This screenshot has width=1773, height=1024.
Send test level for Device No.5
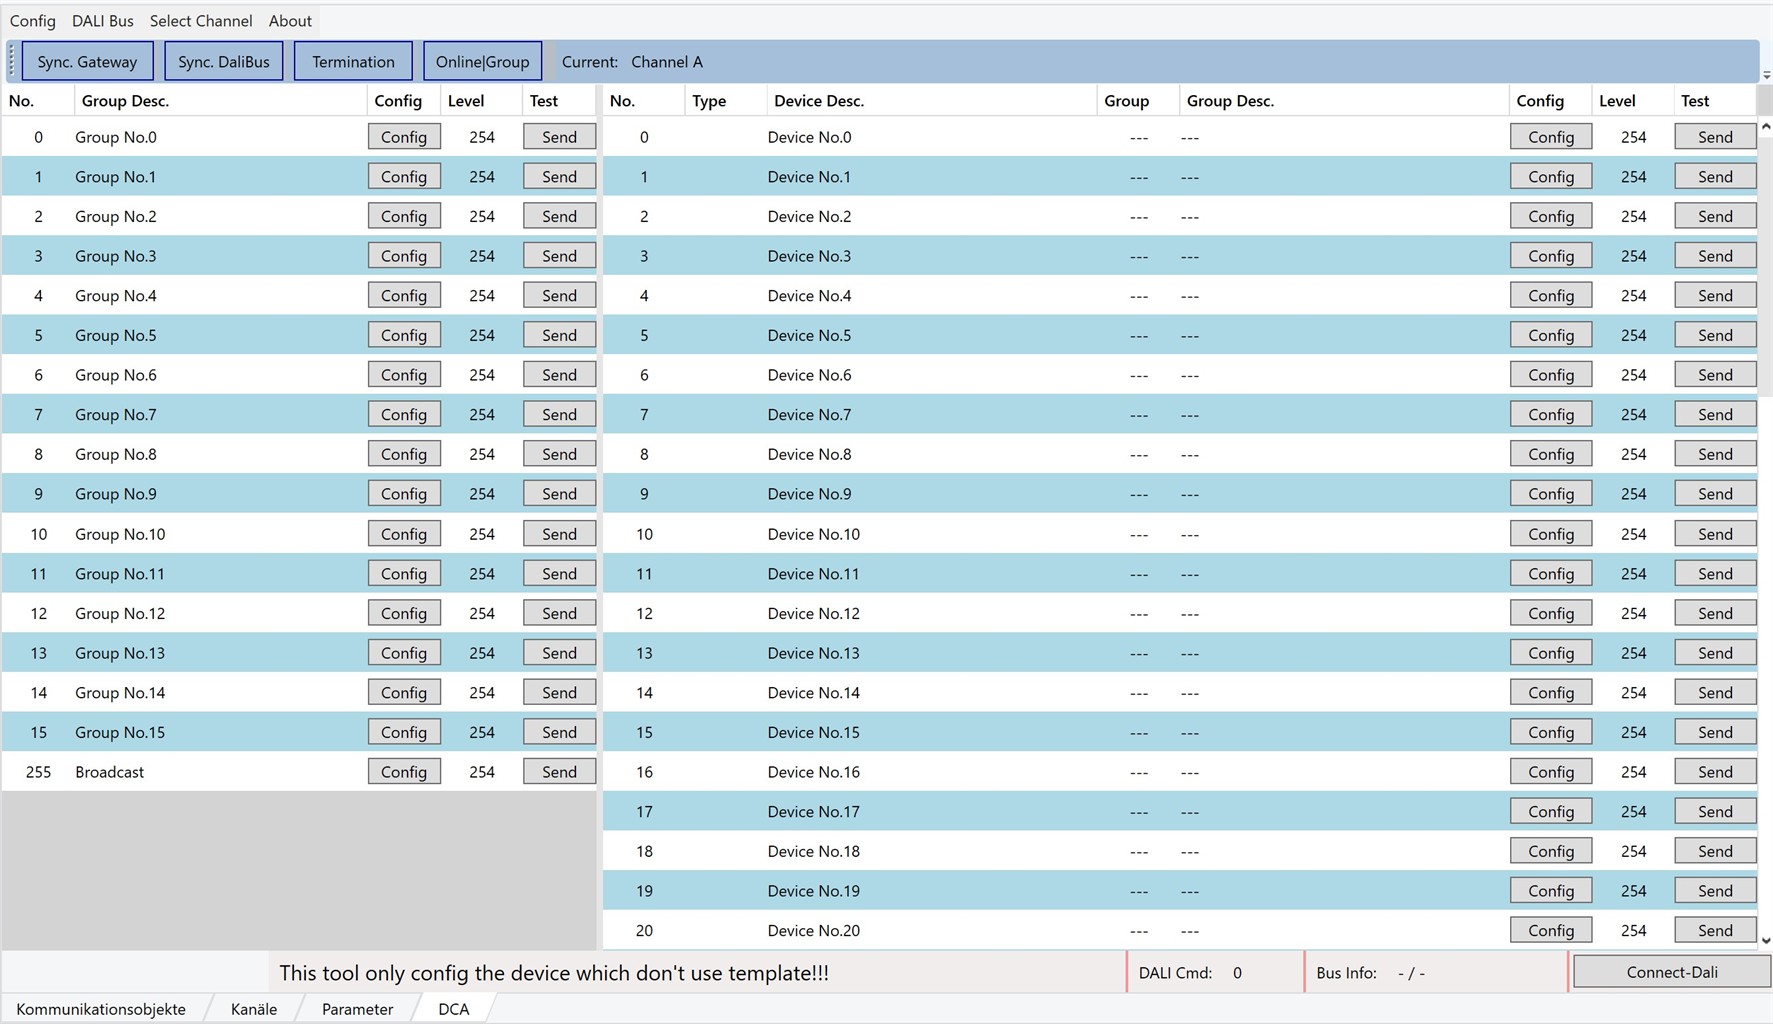click(1715, 335)
